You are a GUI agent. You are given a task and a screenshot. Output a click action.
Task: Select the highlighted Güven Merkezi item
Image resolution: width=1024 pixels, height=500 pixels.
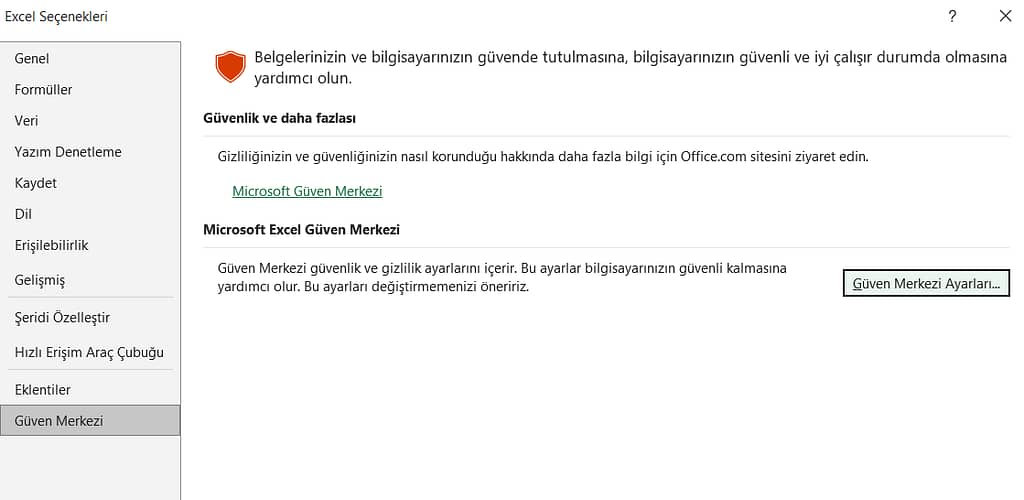[x=90, y=421]
